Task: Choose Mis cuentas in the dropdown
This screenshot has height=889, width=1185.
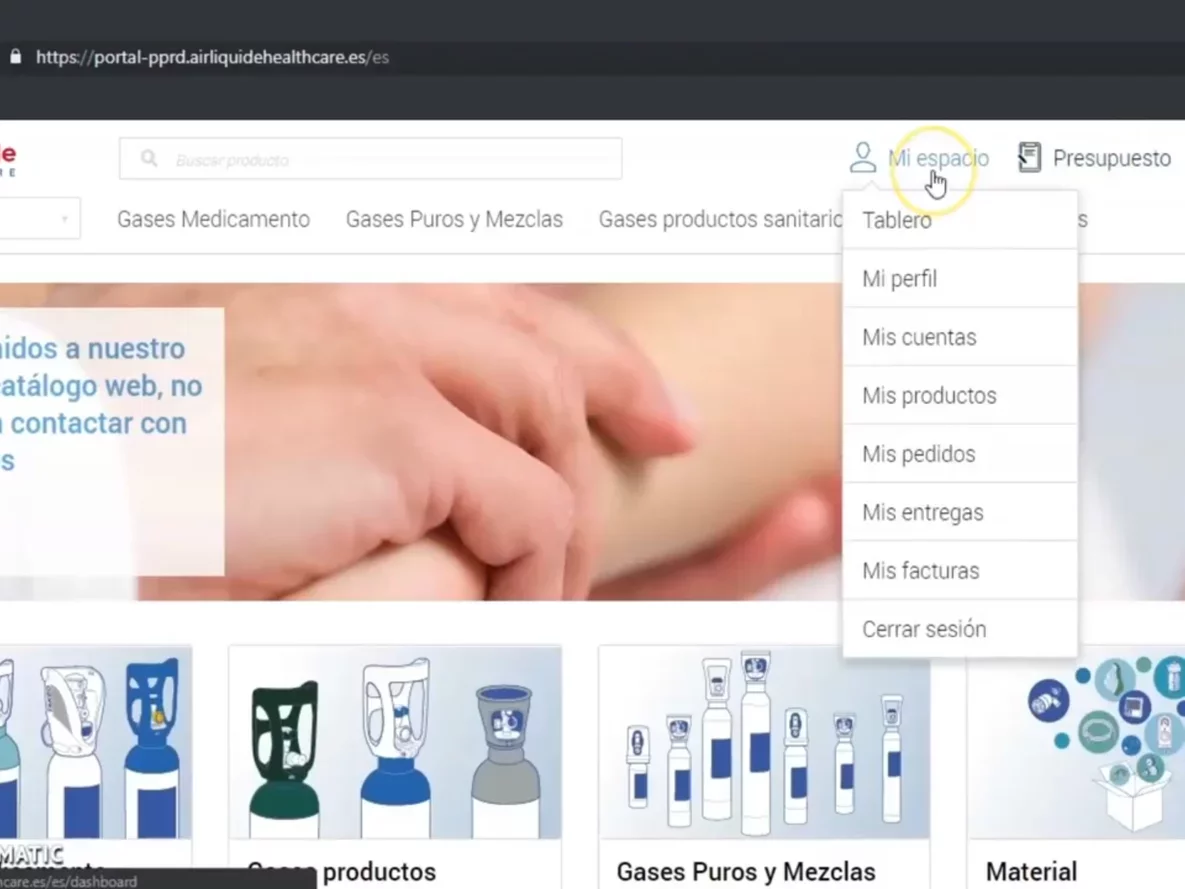Action: (x=919, y=337)
